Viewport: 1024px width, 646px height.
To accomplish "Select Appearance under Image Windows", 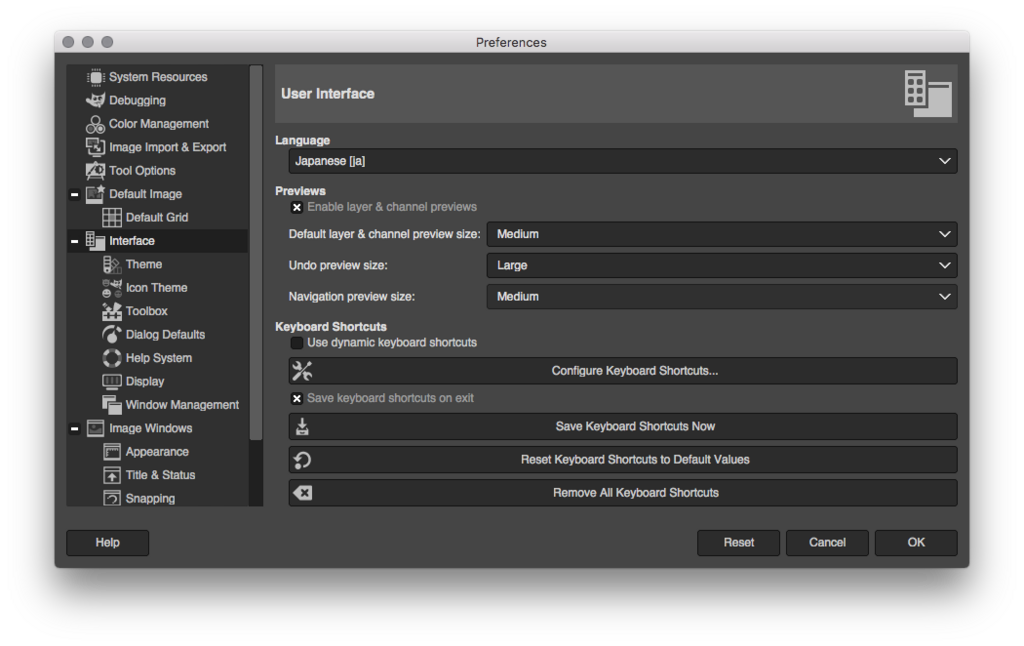I will (x=157, y=452).
